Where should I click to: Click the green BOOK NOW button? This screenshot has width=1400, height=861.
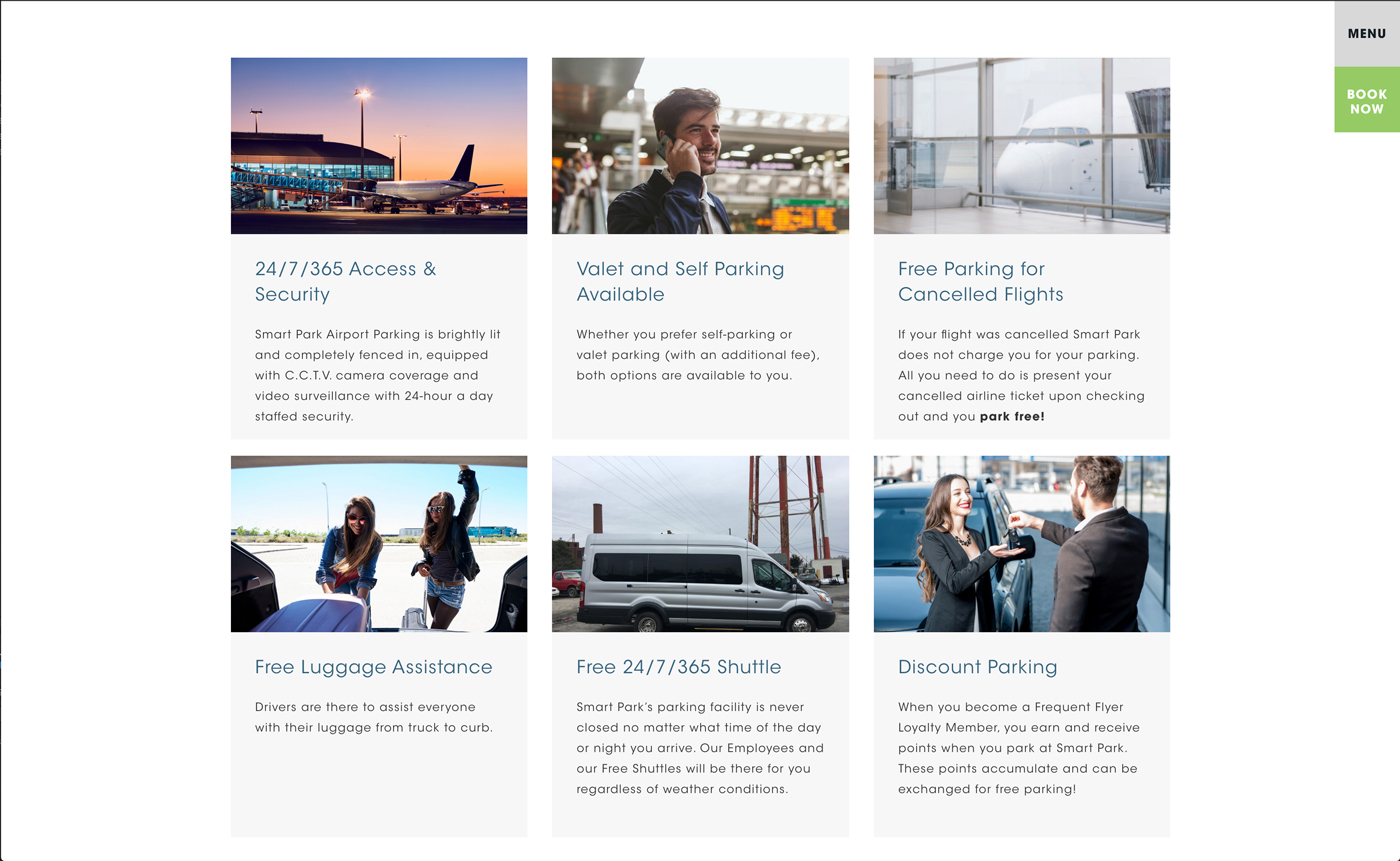(x=1367, y=100)
